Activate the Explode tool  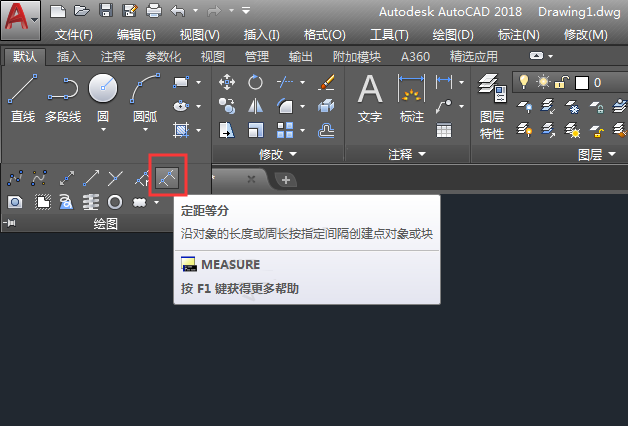click(326, 106)
